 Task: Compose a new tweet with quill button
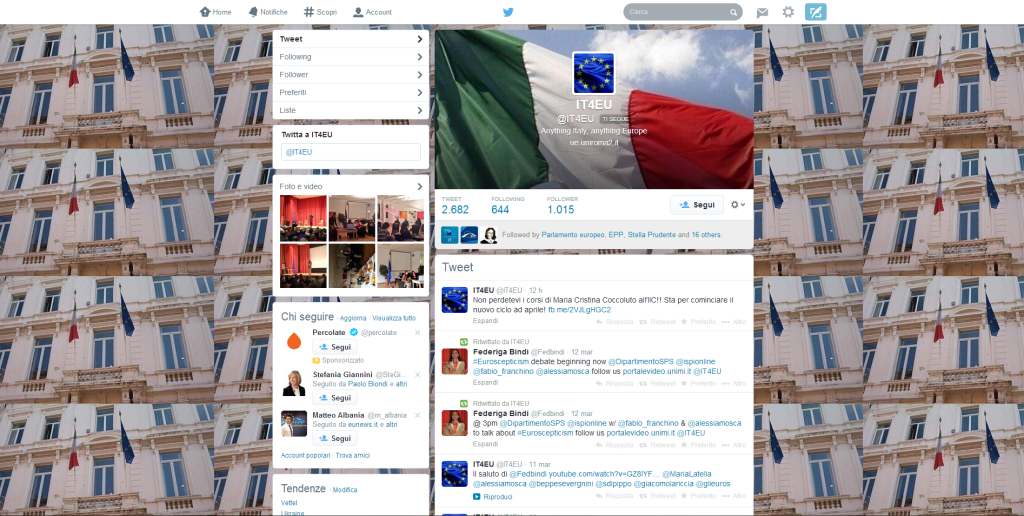[816, 12]
